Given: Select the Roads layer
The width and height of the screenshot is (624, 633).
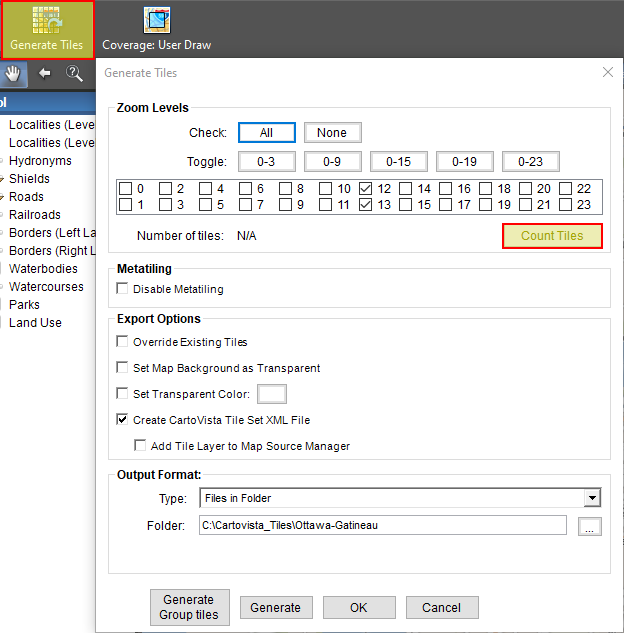Looking at the screenshot, I should (x=26, y=197).
